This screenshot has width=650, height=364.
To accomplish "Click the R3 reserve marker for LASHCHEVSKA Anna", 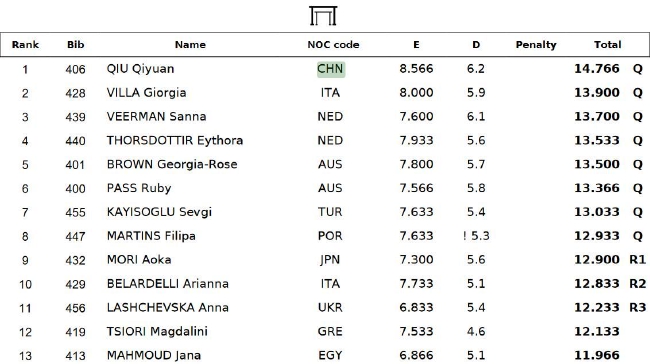I will click(638, 308).
